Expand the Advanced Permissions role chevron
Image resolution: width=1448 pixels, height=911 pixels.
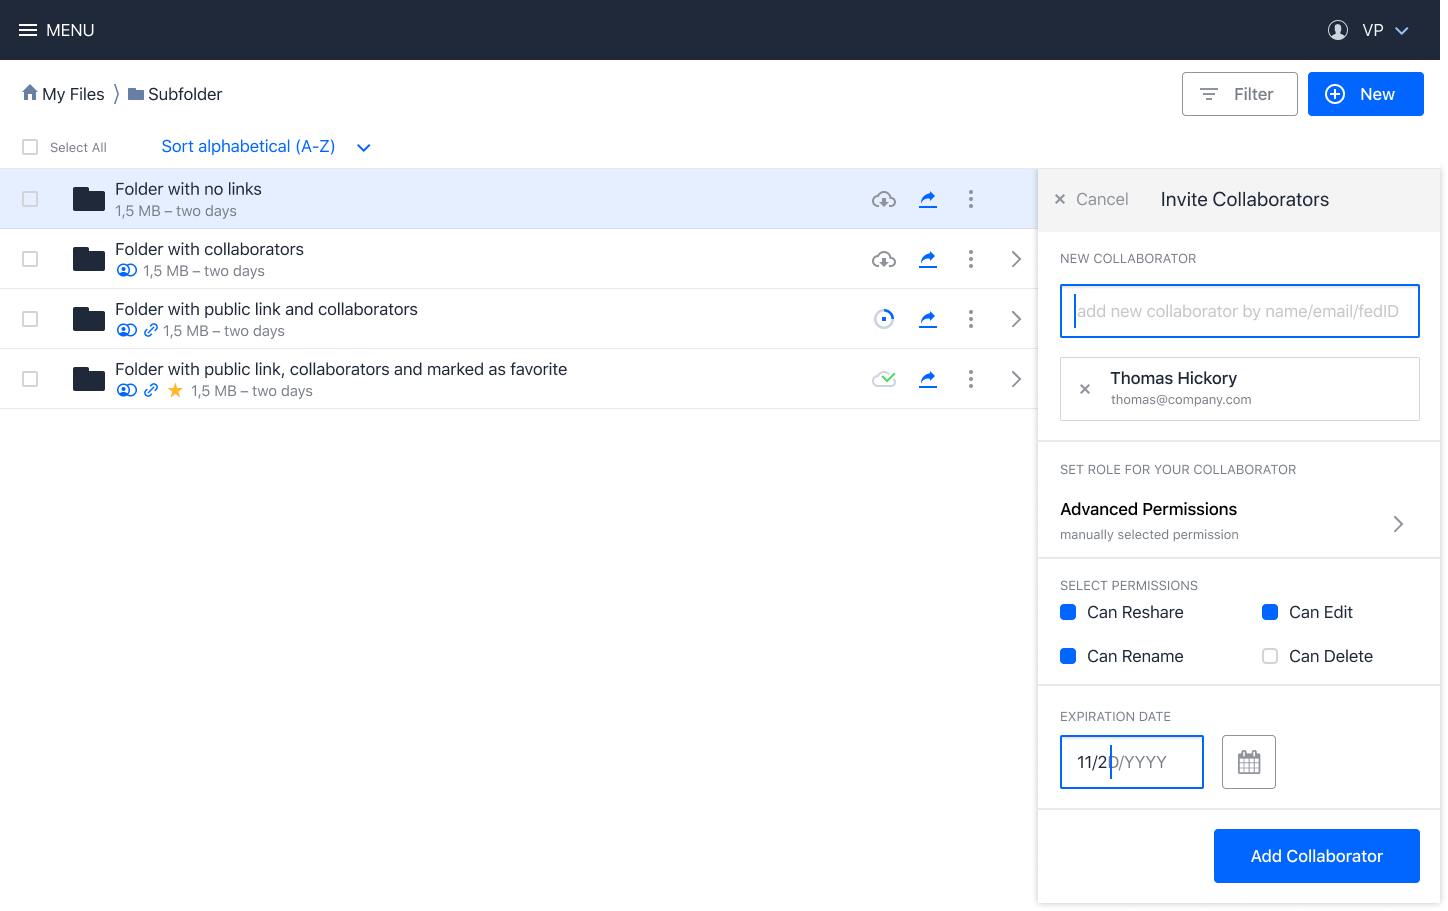point(1398,524)
